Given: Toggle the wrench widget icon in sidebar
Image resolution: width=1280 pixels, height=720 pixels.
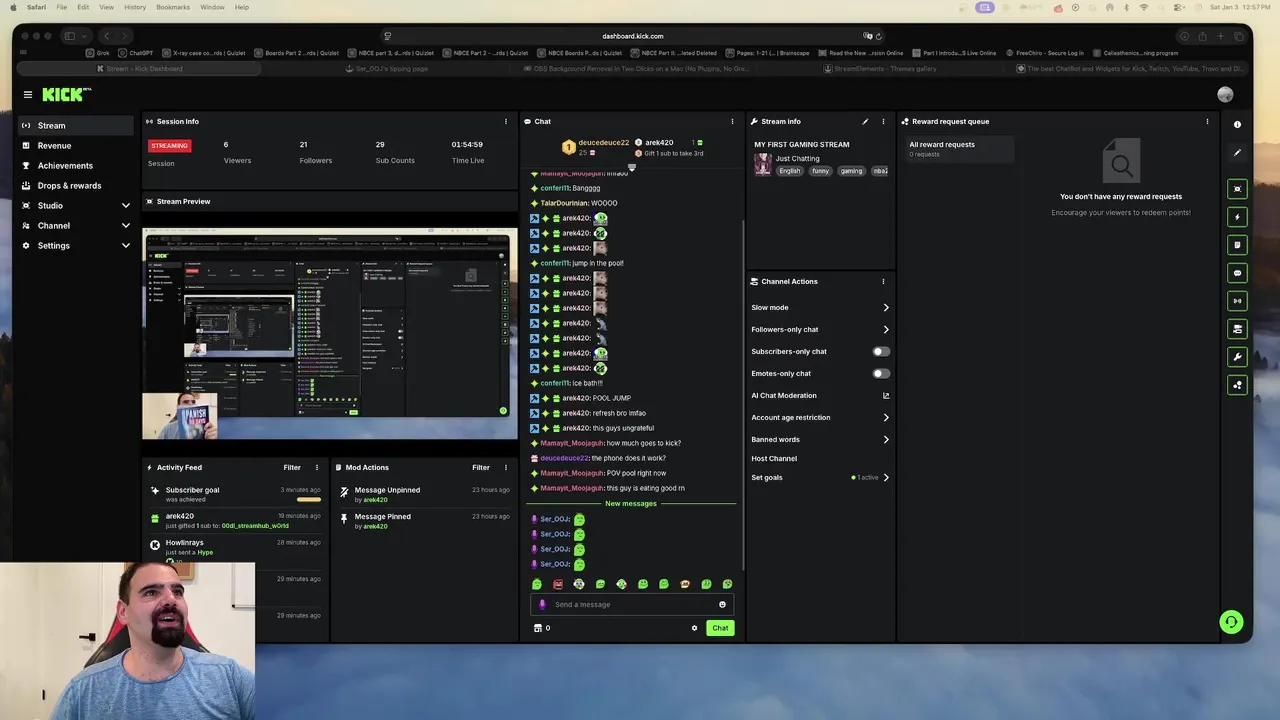Looking at the screenshot, I should (x=1237, y=357).
